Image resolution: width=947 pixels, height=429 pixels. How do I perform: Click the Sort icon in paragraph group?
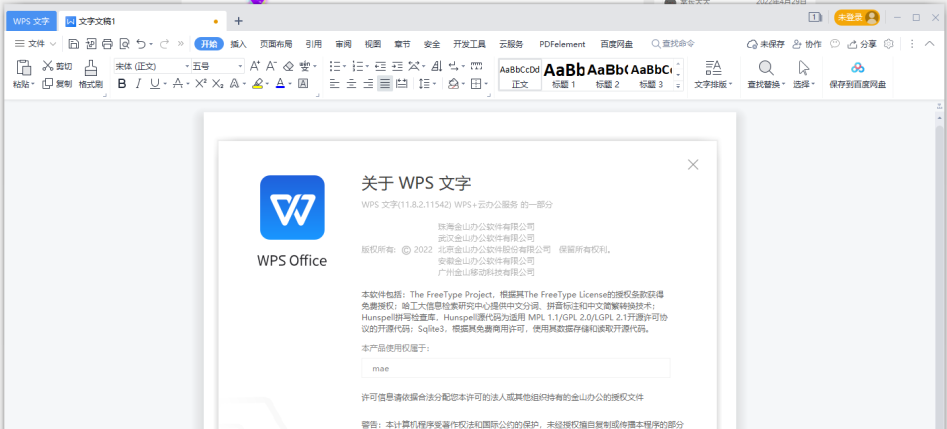437,66
